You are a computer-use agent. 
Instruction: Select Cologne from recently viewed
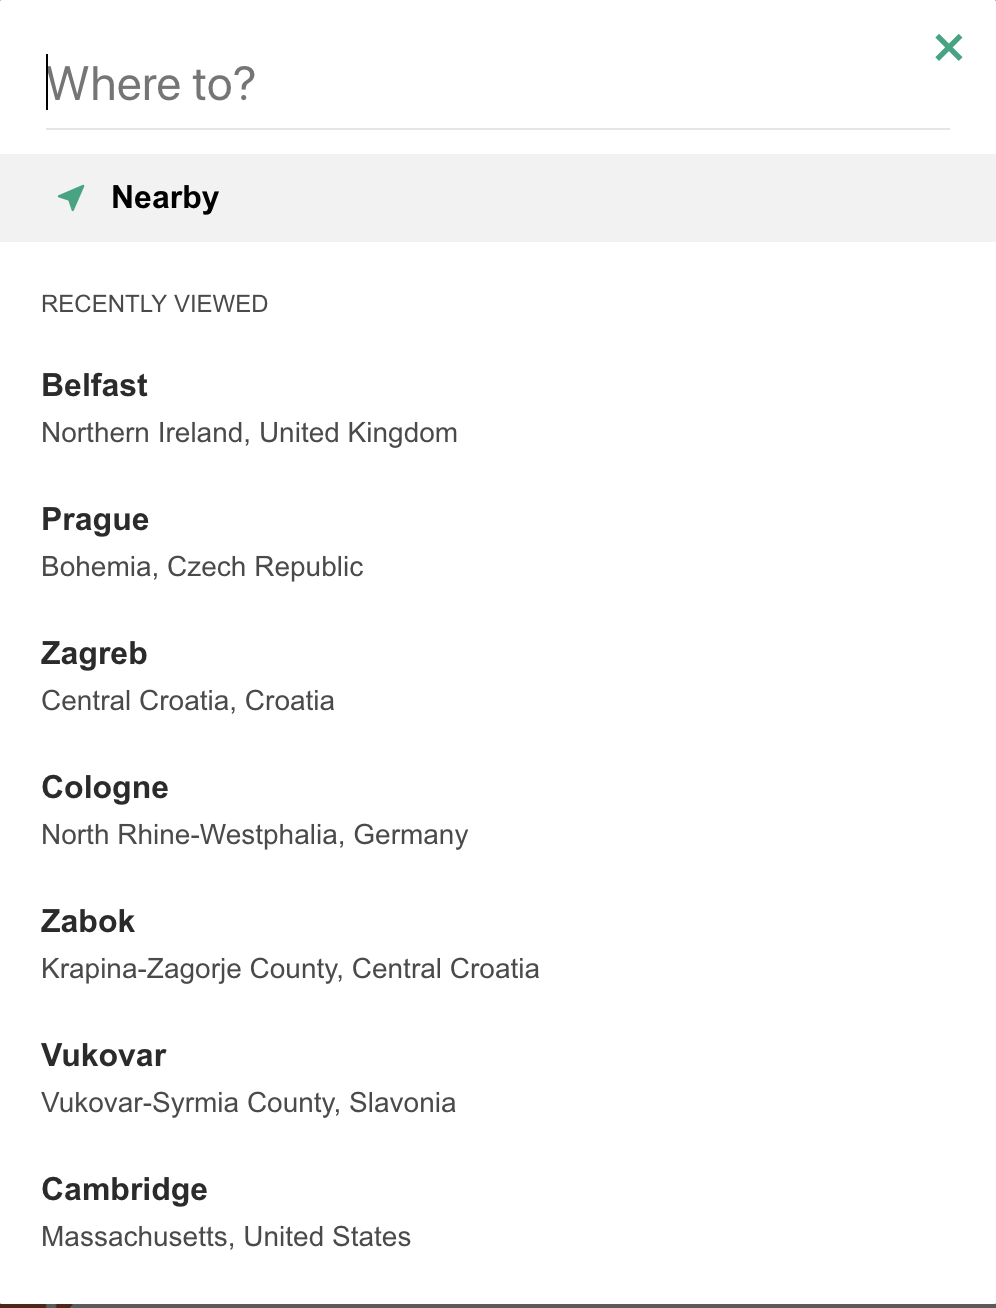coord(105,788)
